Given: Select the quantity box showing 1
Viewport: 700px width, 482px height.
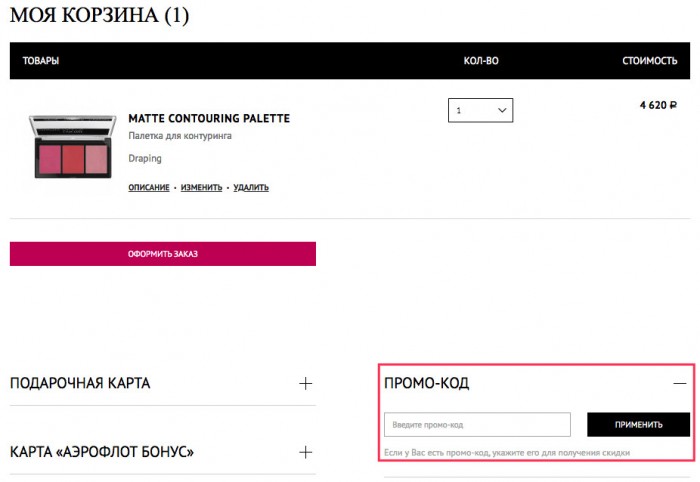Looking at the screenshot, I should point(480,110).
